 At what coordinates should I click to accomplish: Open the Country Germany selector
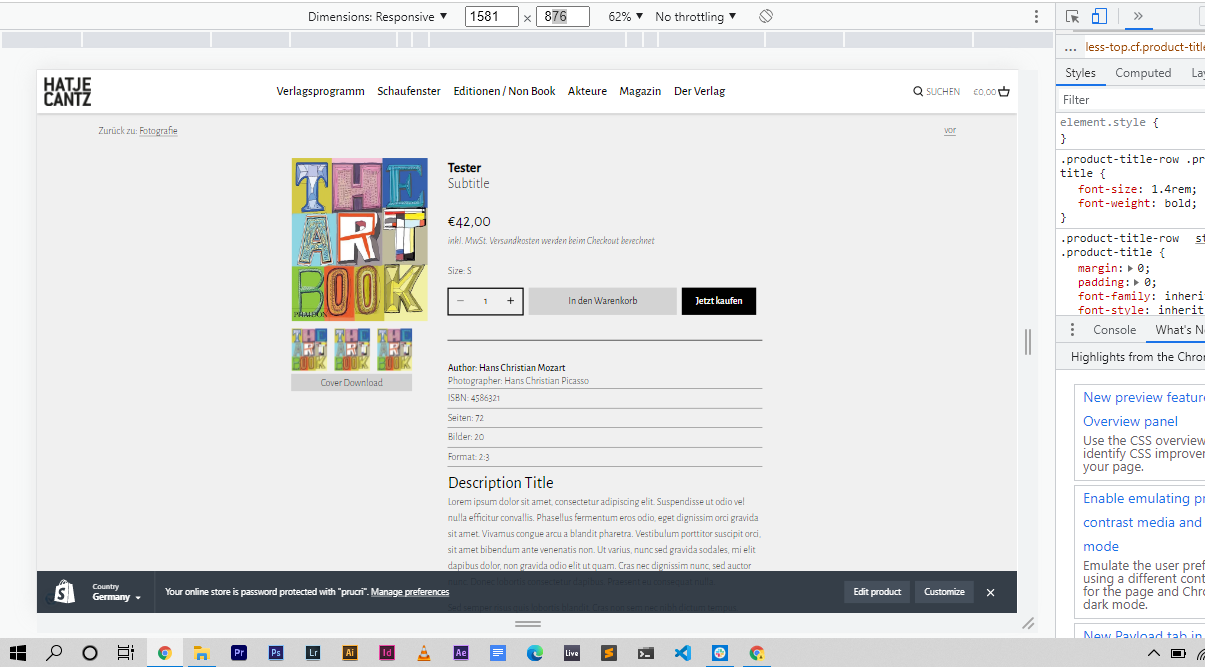(116, 592)
